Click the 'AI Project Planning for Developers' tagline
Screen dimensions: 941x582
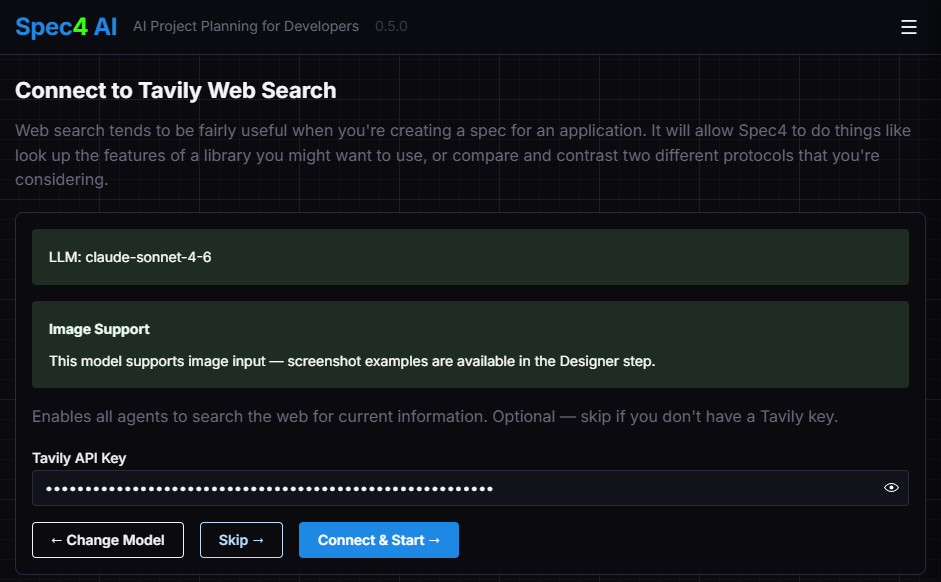(x=245, y=26)
